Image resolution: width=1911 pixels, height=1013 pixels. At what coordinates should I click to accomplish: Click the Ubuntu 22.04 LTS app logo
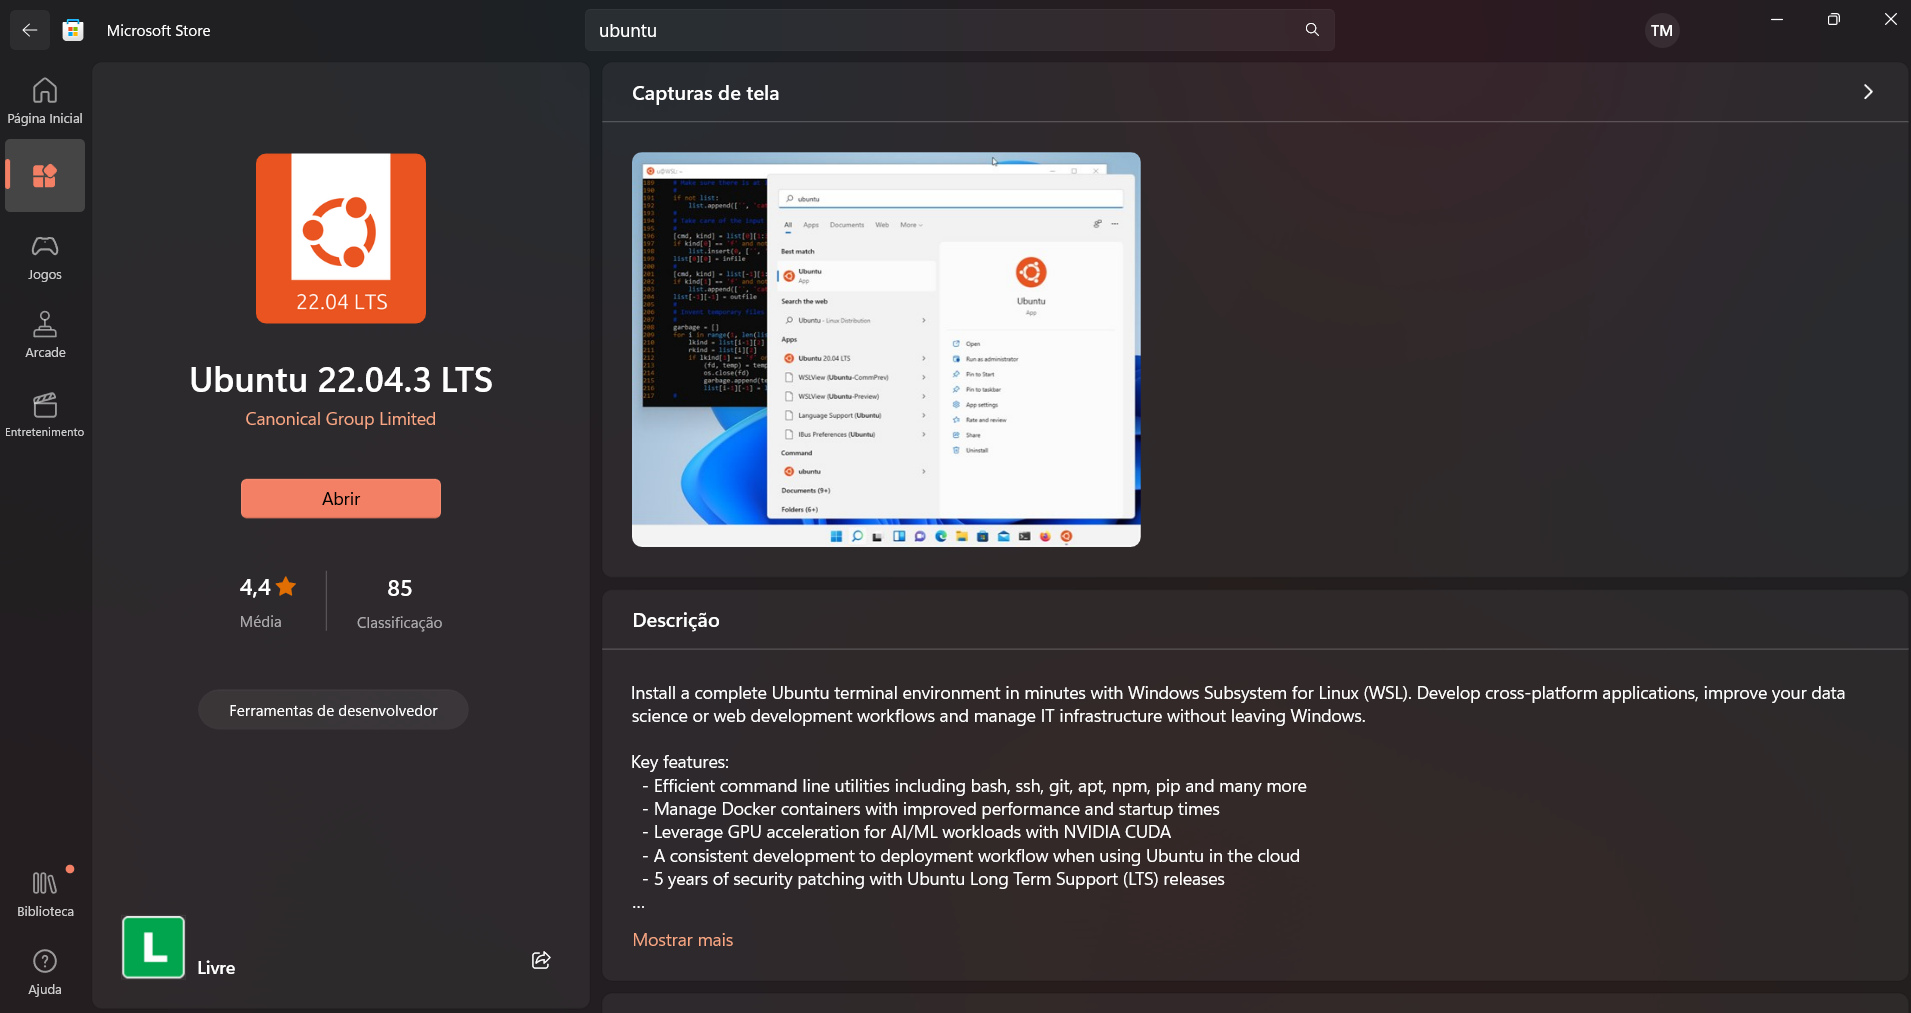pos(341,238)
